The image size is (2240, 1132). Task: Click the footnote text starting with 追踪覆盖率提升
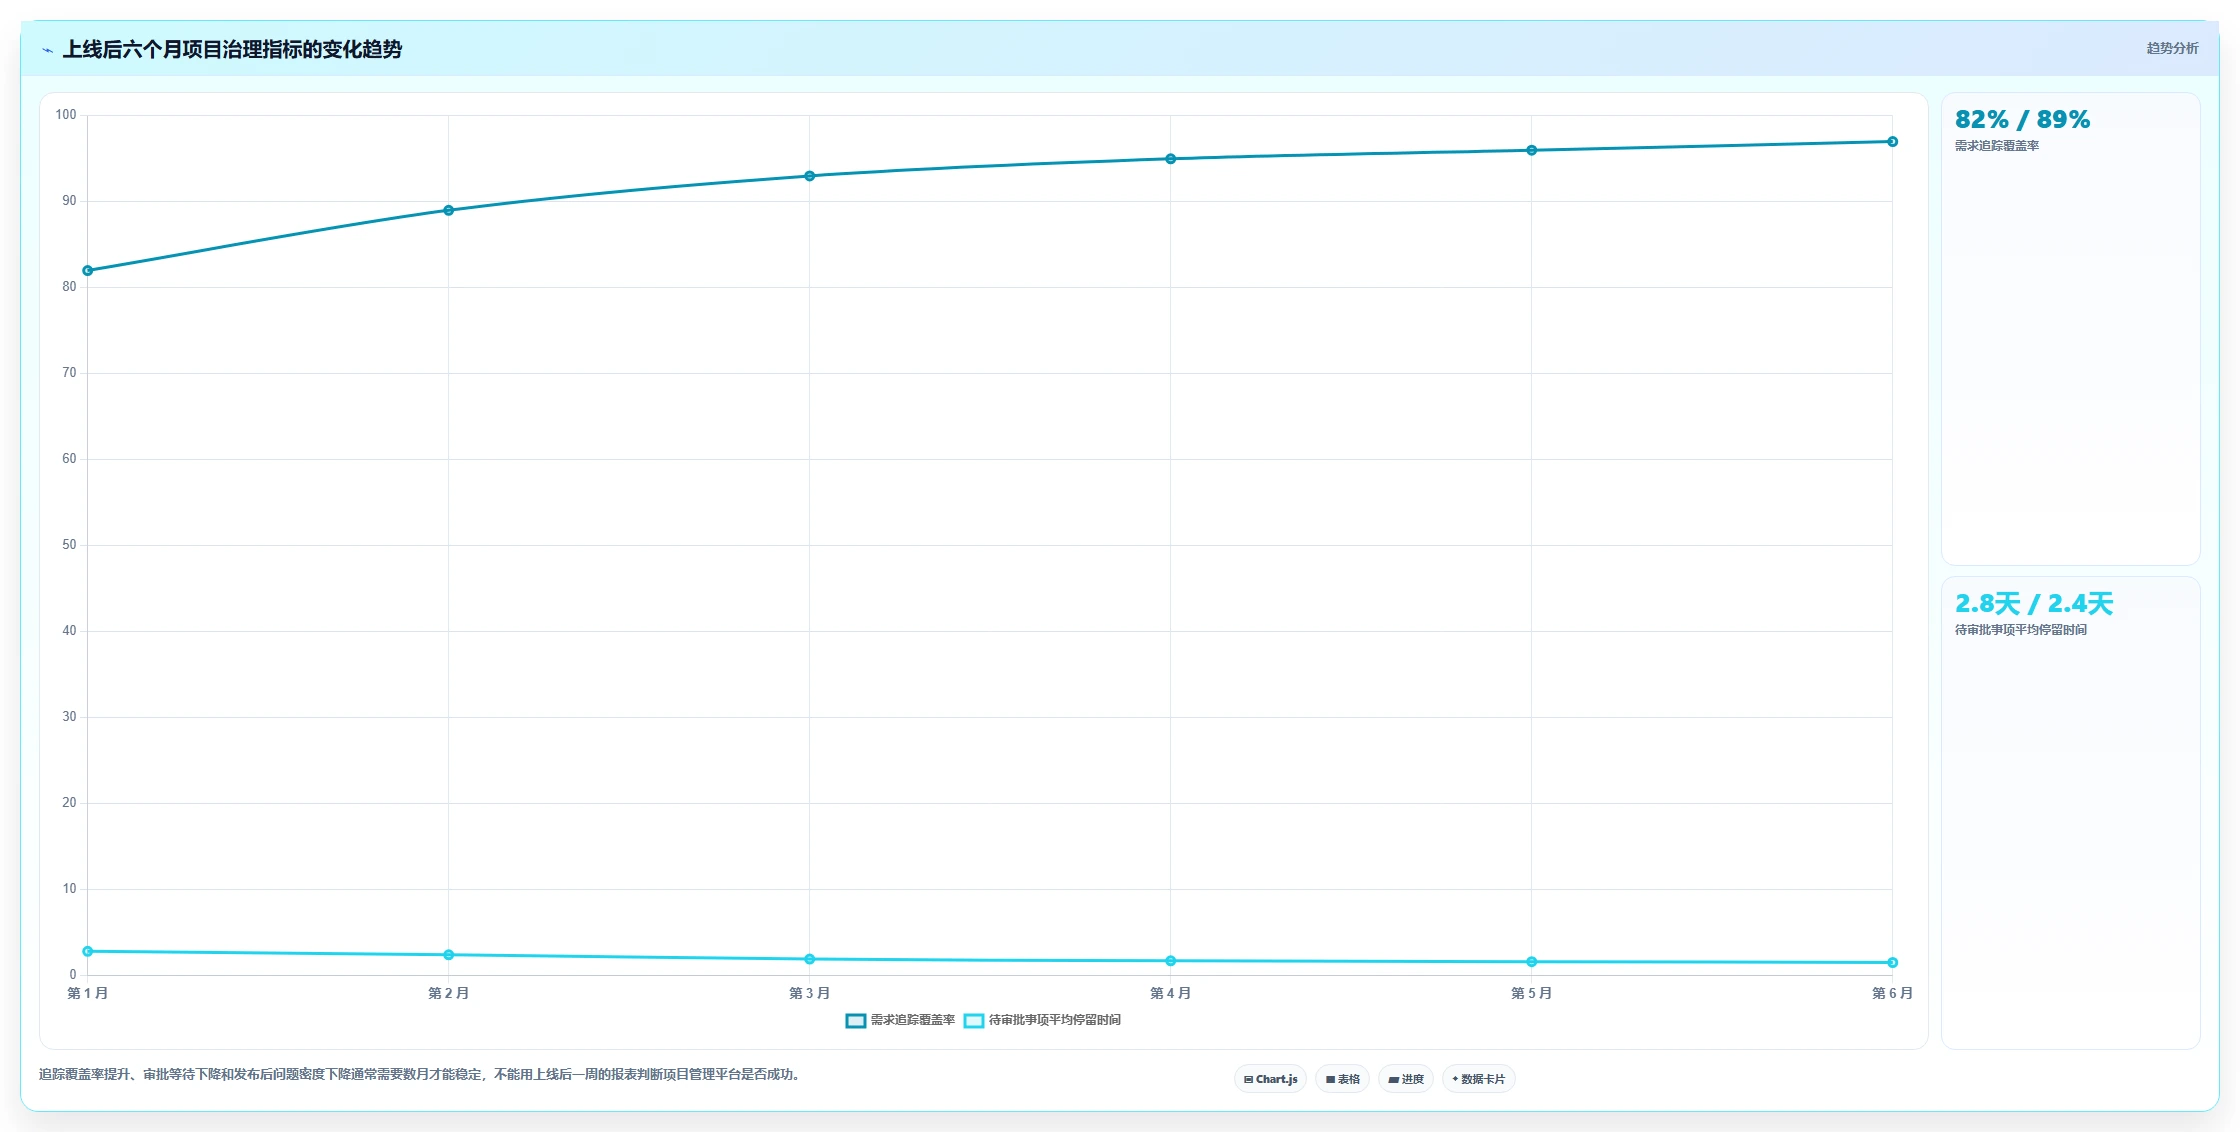420,1074
